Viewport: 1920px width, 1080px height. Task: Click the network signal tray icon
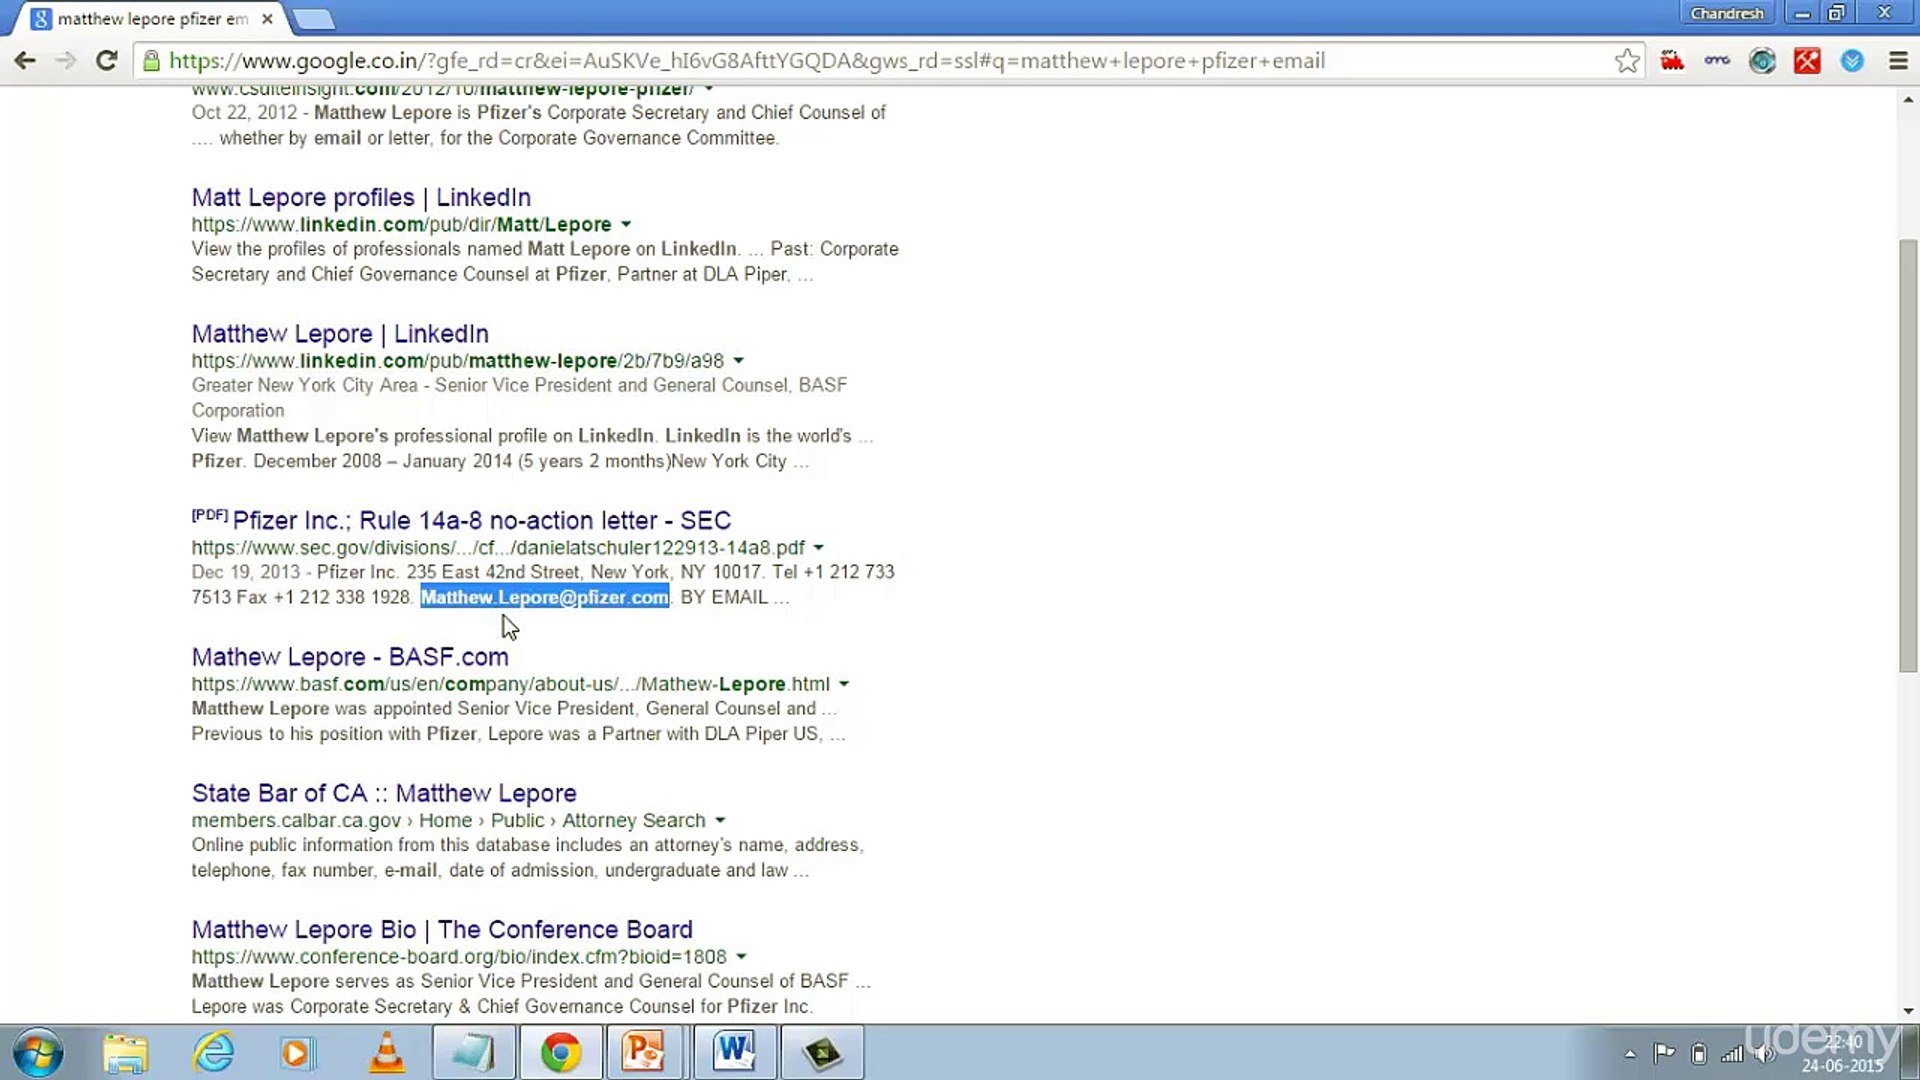(1732, 1053)
